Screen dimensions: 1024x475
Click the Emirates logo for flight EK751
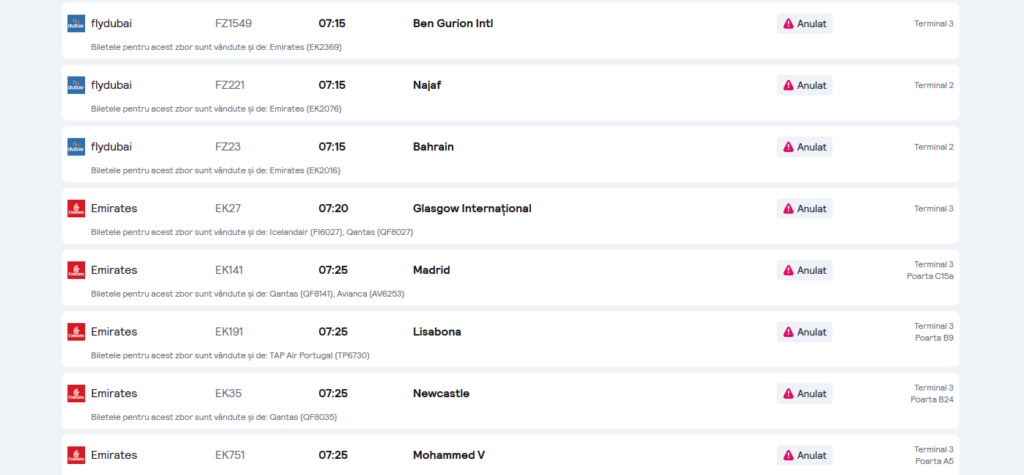coord(76,455)
